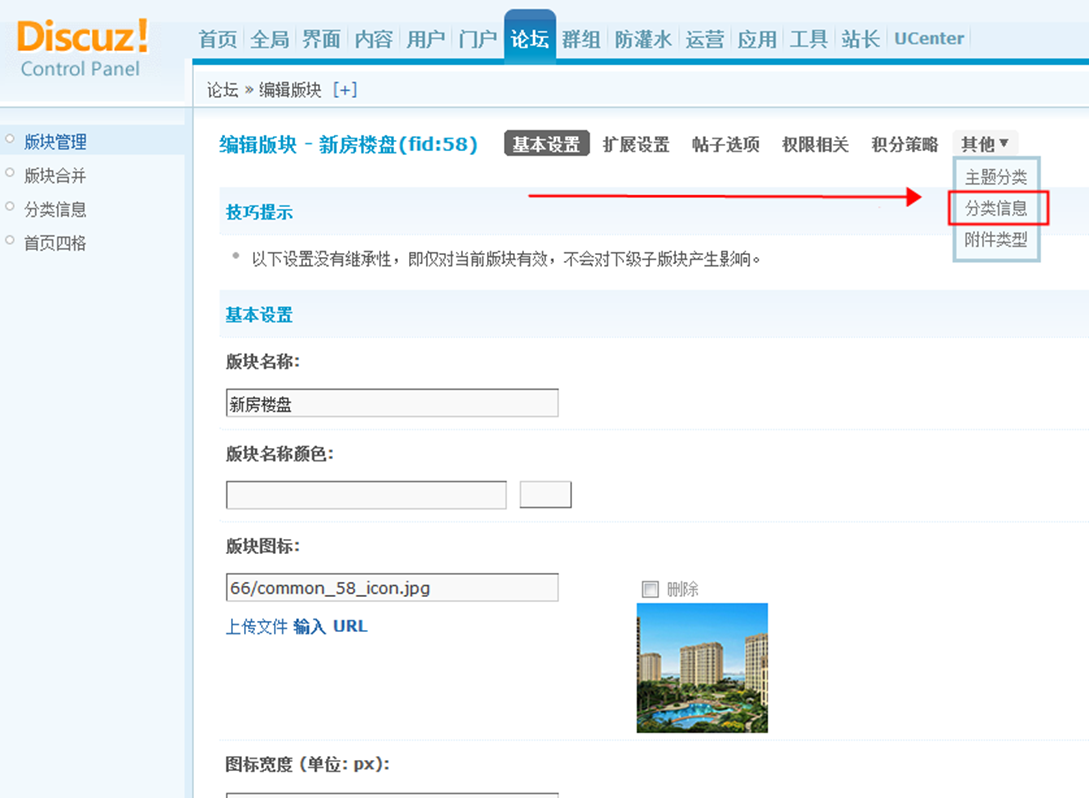Click the 上传文件 link
The image size is (1089, 798).
[x=256, y=626]
